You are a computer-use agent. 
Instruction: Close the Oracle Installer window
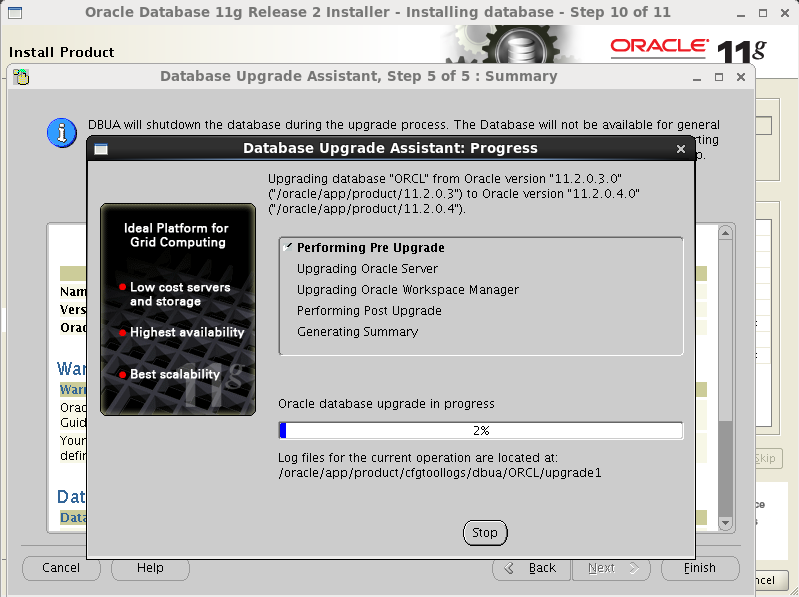point(785,13)
